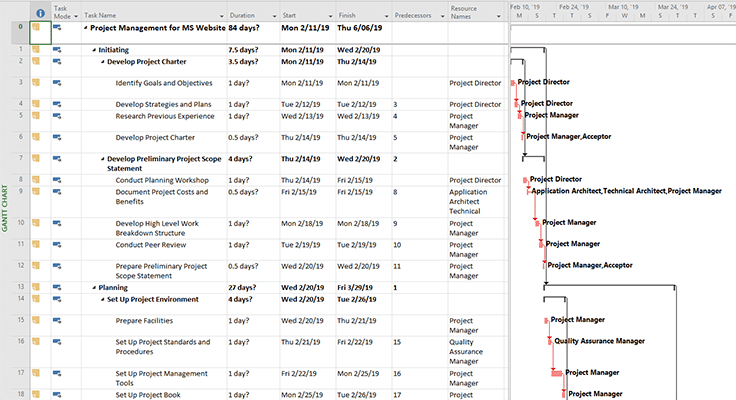The width and height of the screenshot is (736, 400).
Task: Click the auto-schedule task mode icon for Initiating
Action: [57, 49]
